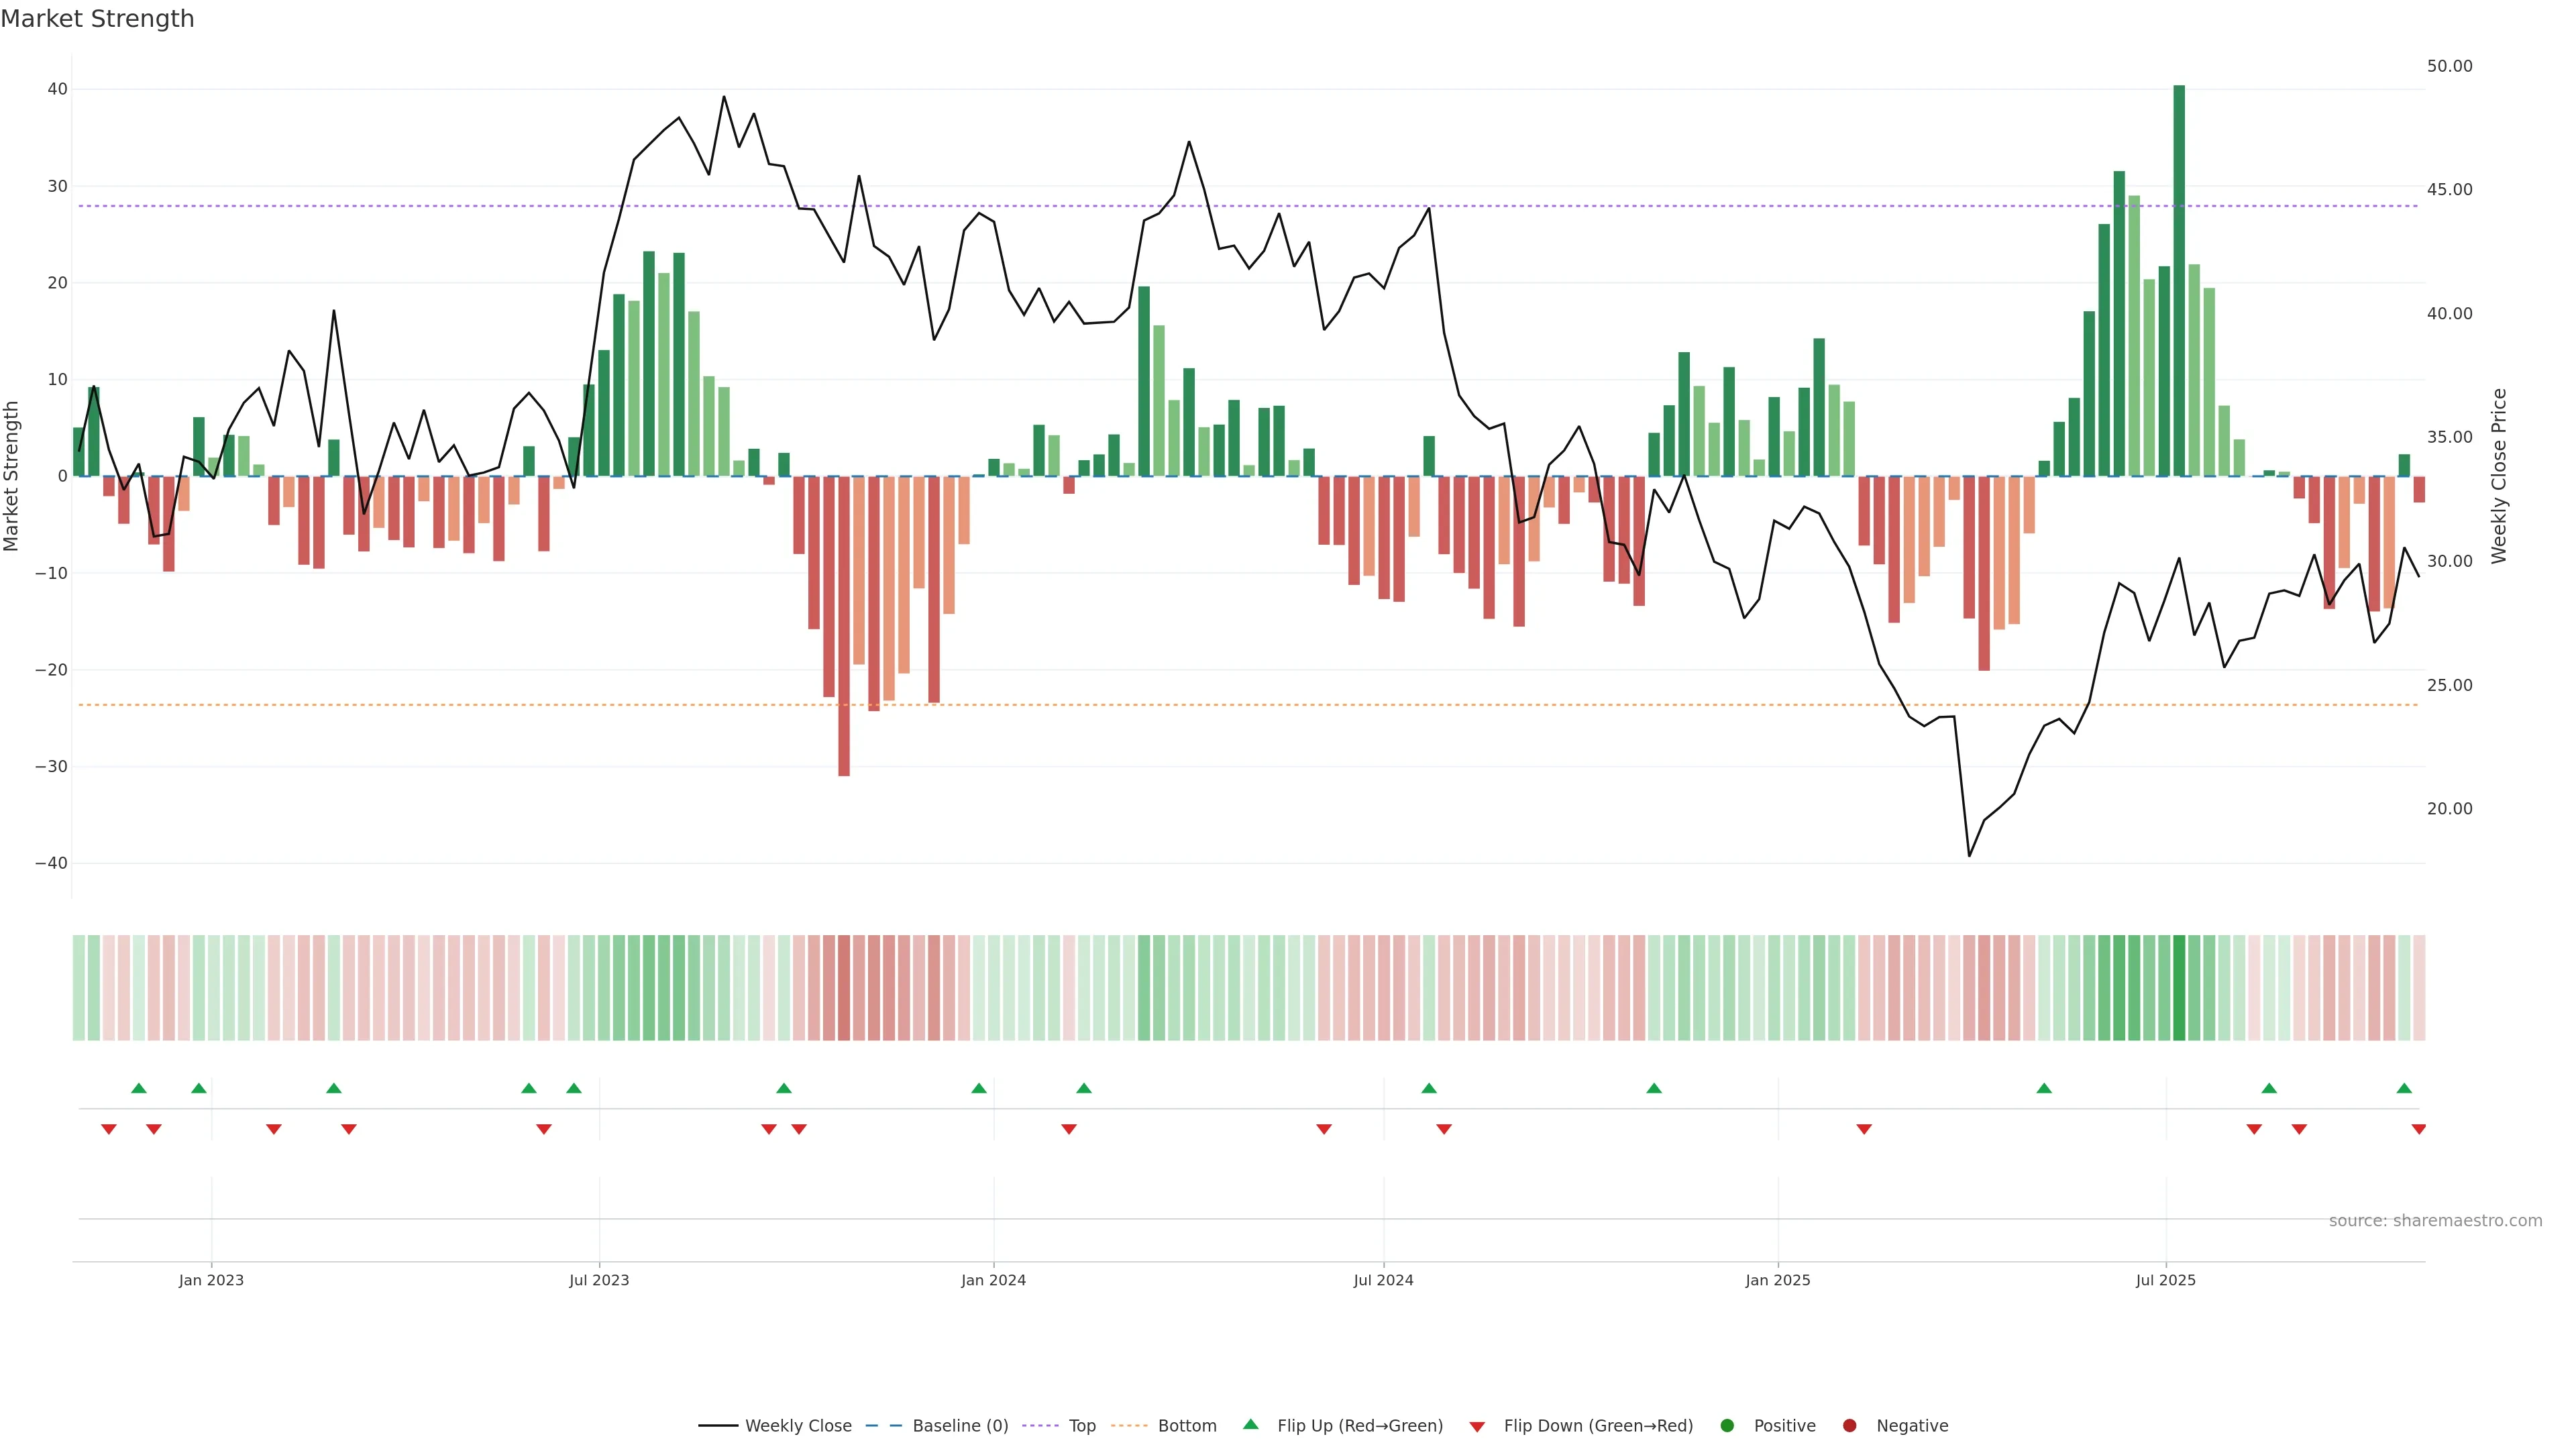The height and width of the screenshot is (1449, 2576).
Task: Click the Negative red circle legend icon
Action: (x=1849, y=1426)
